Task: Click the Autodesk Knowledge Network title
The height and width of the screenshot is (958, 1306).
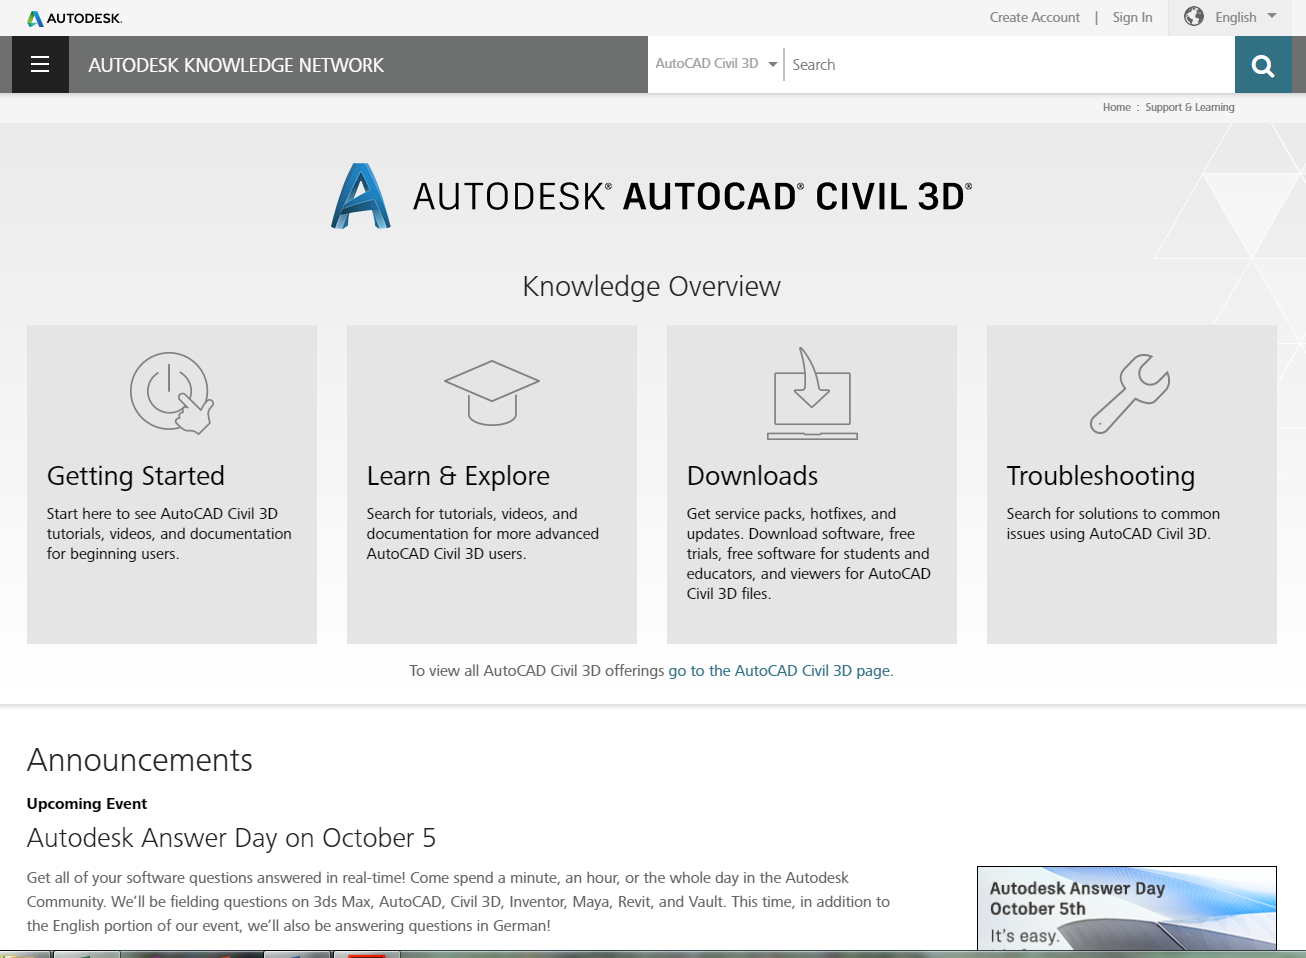Action: 236,65
